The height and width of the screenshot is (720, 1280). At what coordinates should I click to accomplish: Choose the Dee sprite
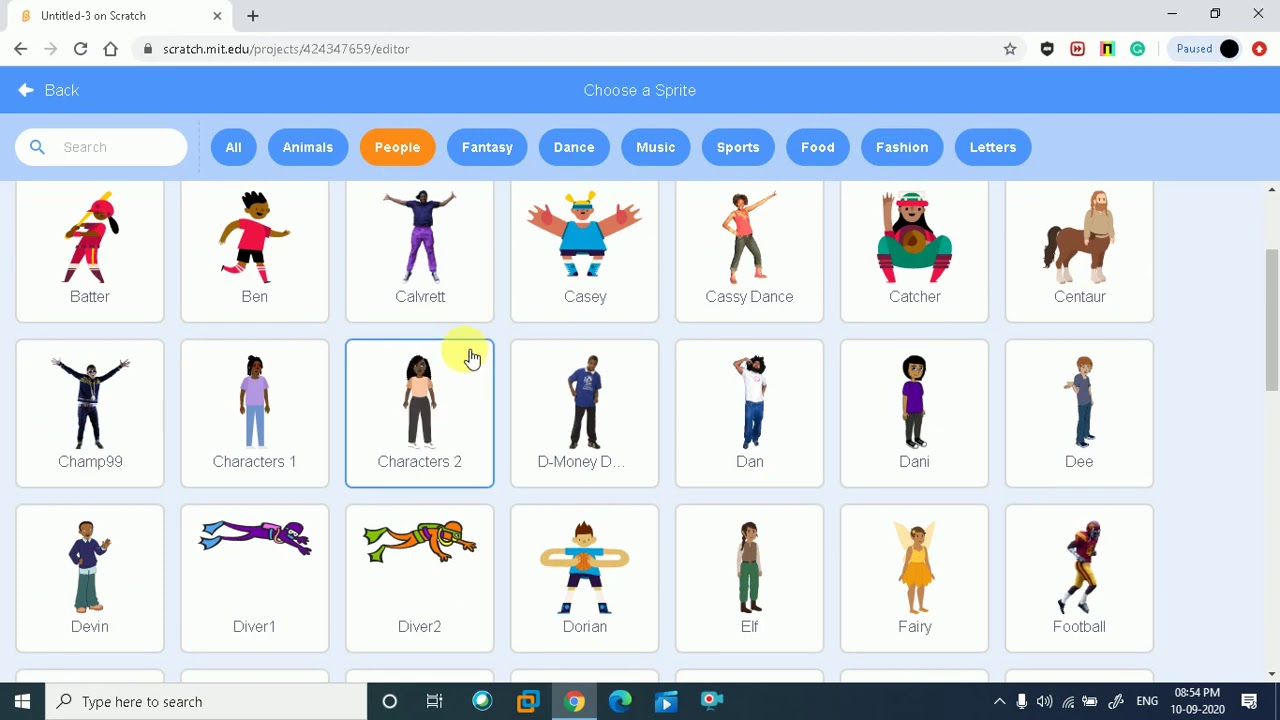tap(1079, 413)
